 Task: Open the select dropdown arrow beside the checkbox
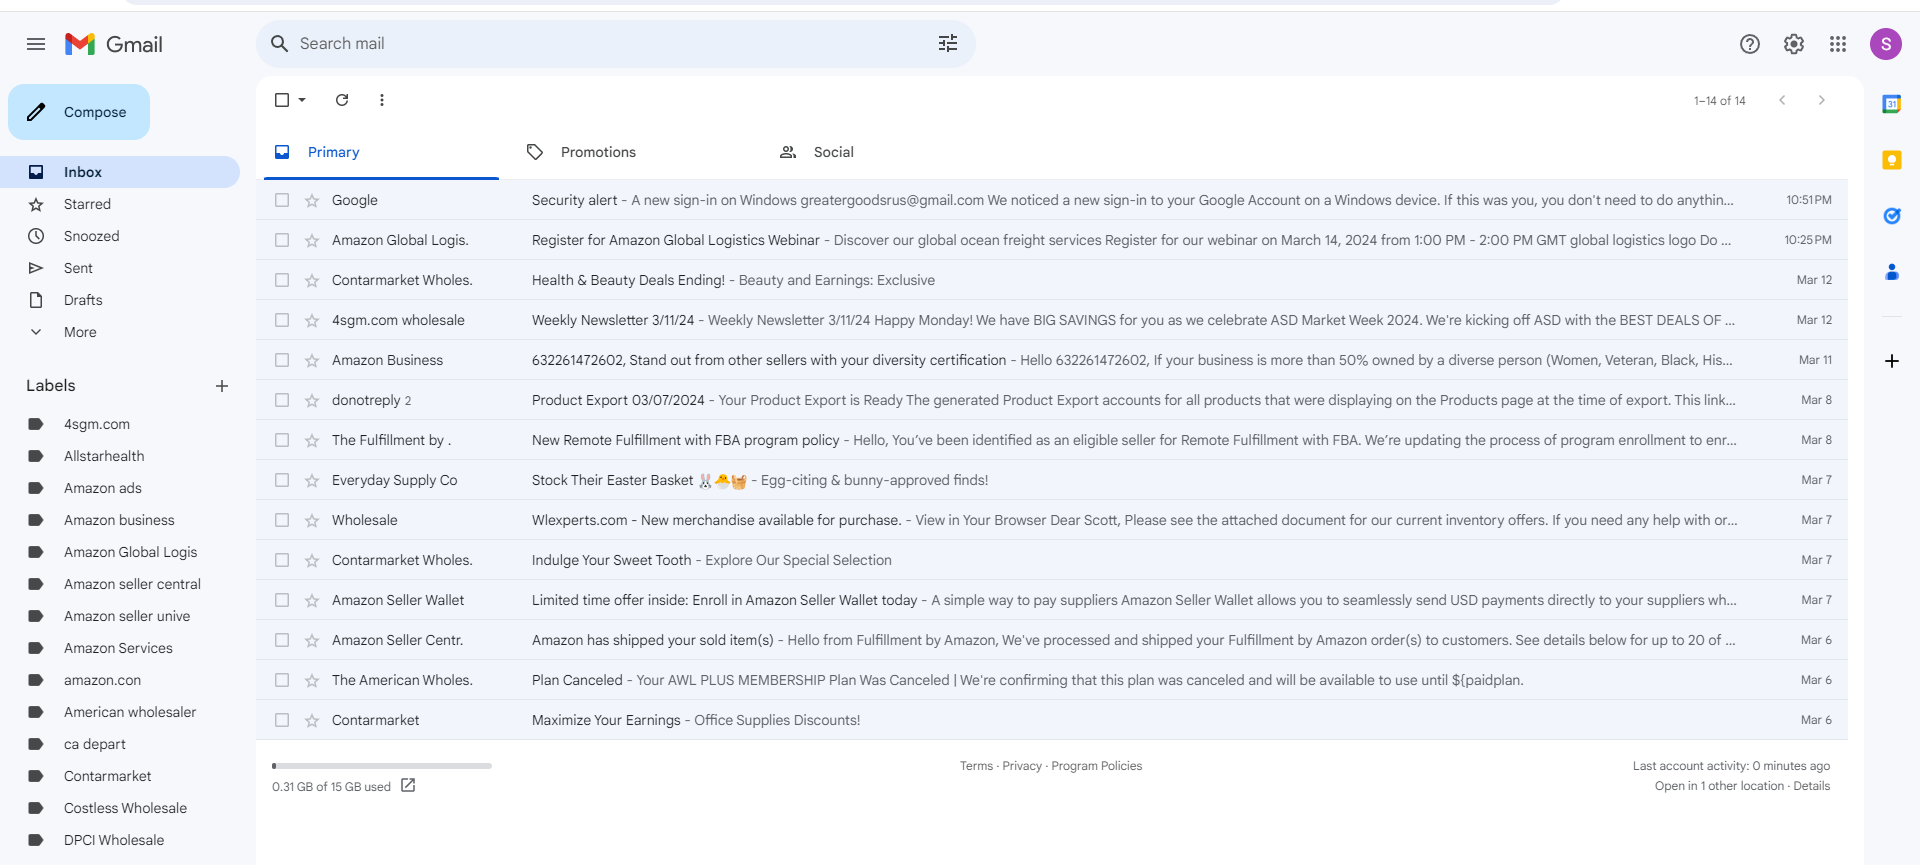(302, 100)
